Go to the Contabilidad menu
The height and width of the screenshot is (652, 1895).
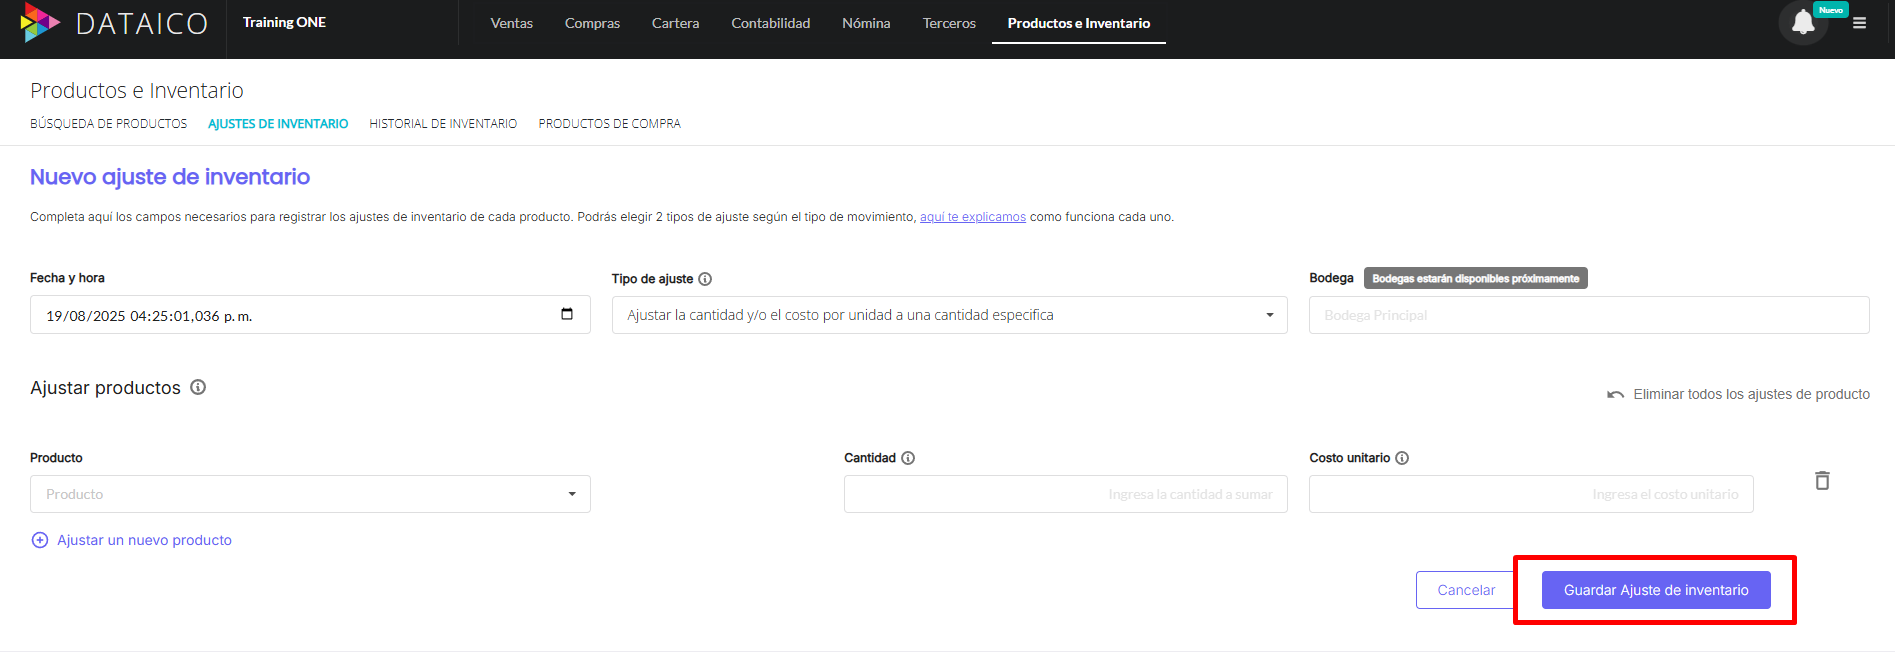(x=770, y=23)
